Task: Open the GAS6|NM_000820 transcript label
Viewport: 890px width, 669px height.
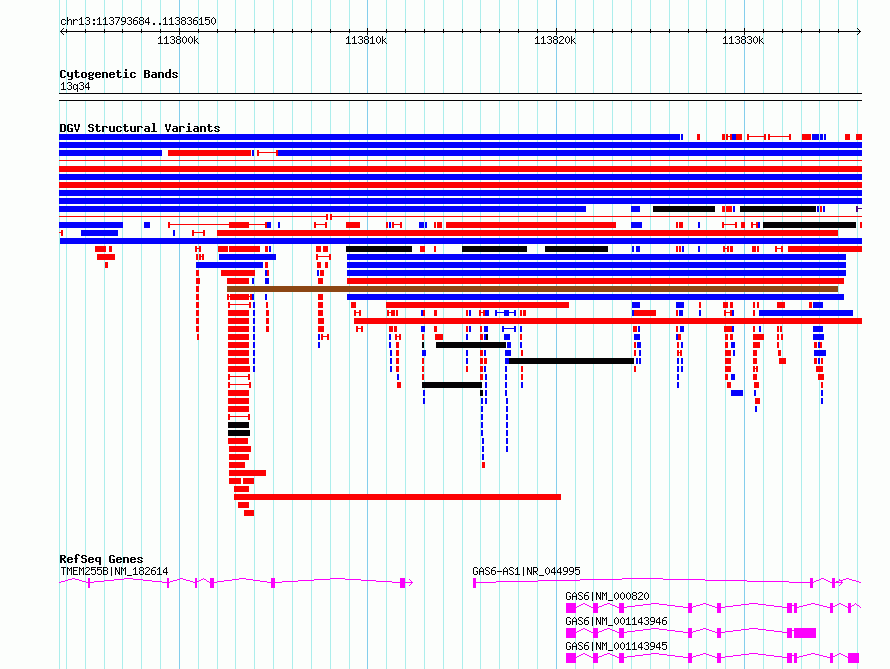Action: [x=607, y=596]
